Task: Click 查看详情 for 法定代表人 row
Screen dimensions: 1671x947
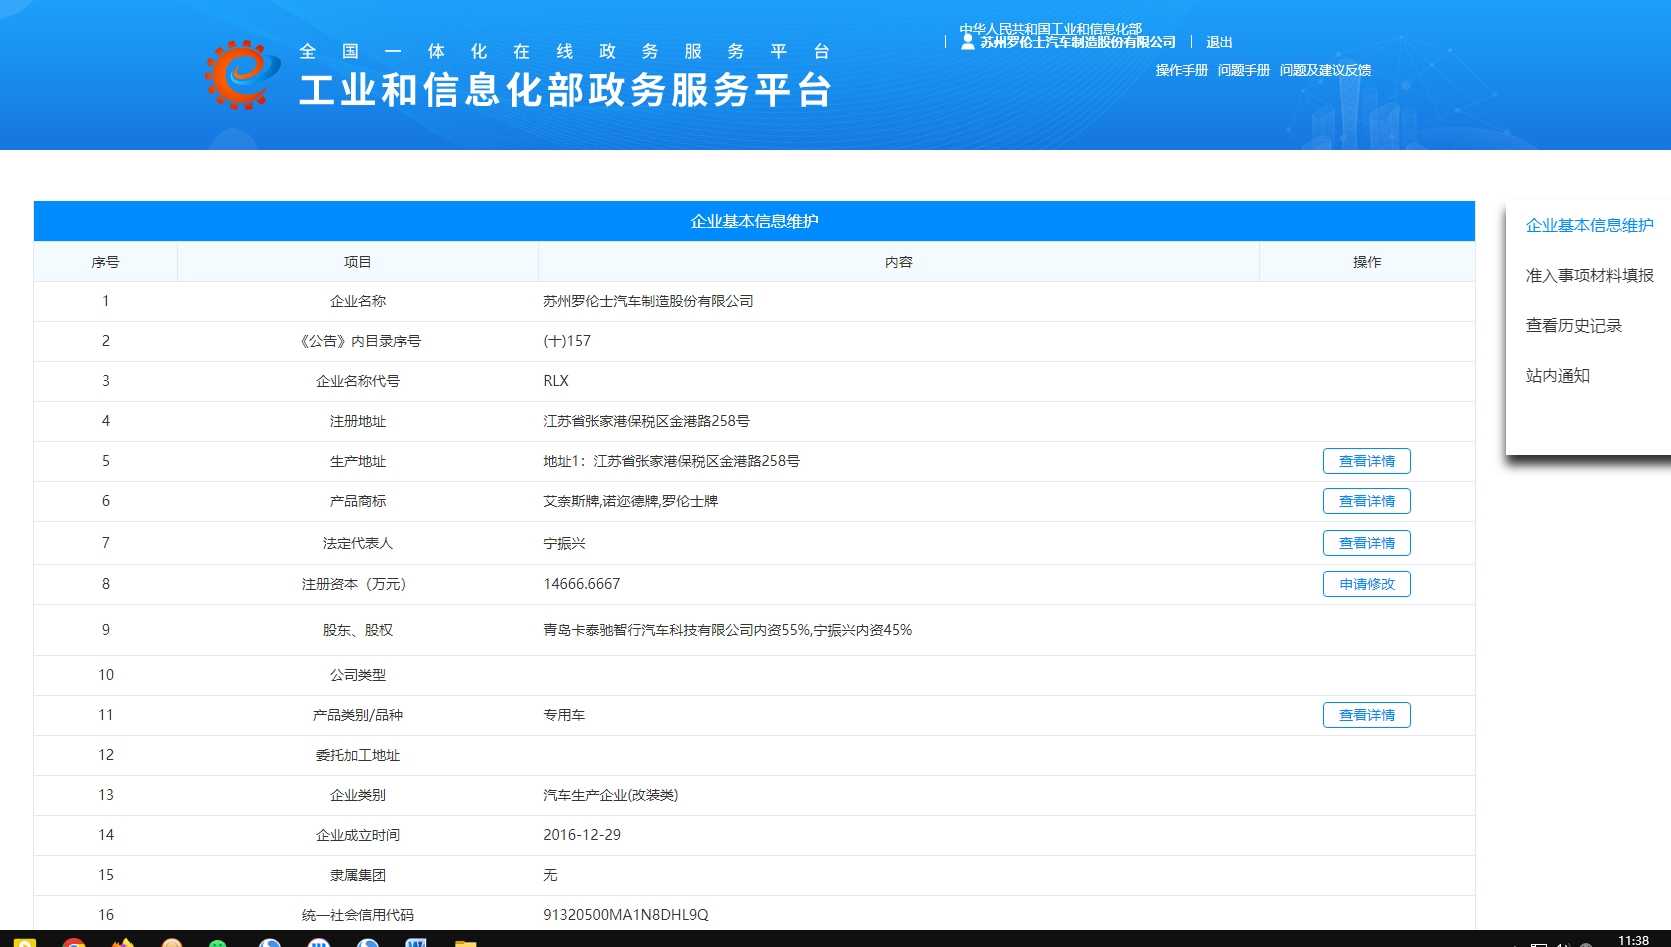Action: pyautogui.click(x=1366, y=543)
